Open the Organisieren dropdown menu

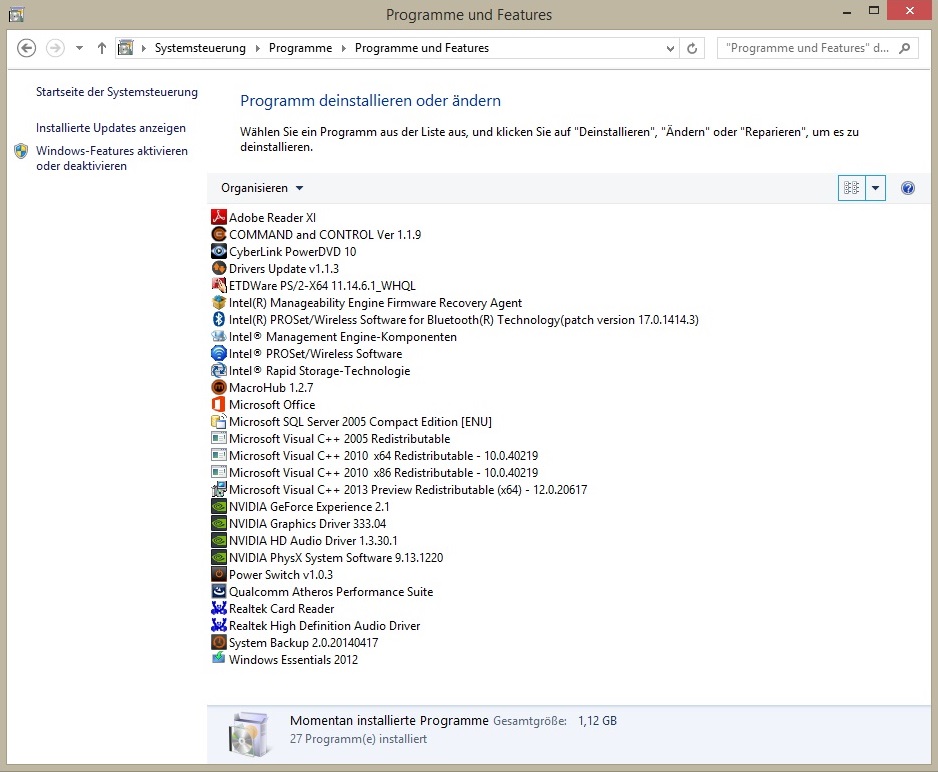pyautogui.click(x=262, y=188)
